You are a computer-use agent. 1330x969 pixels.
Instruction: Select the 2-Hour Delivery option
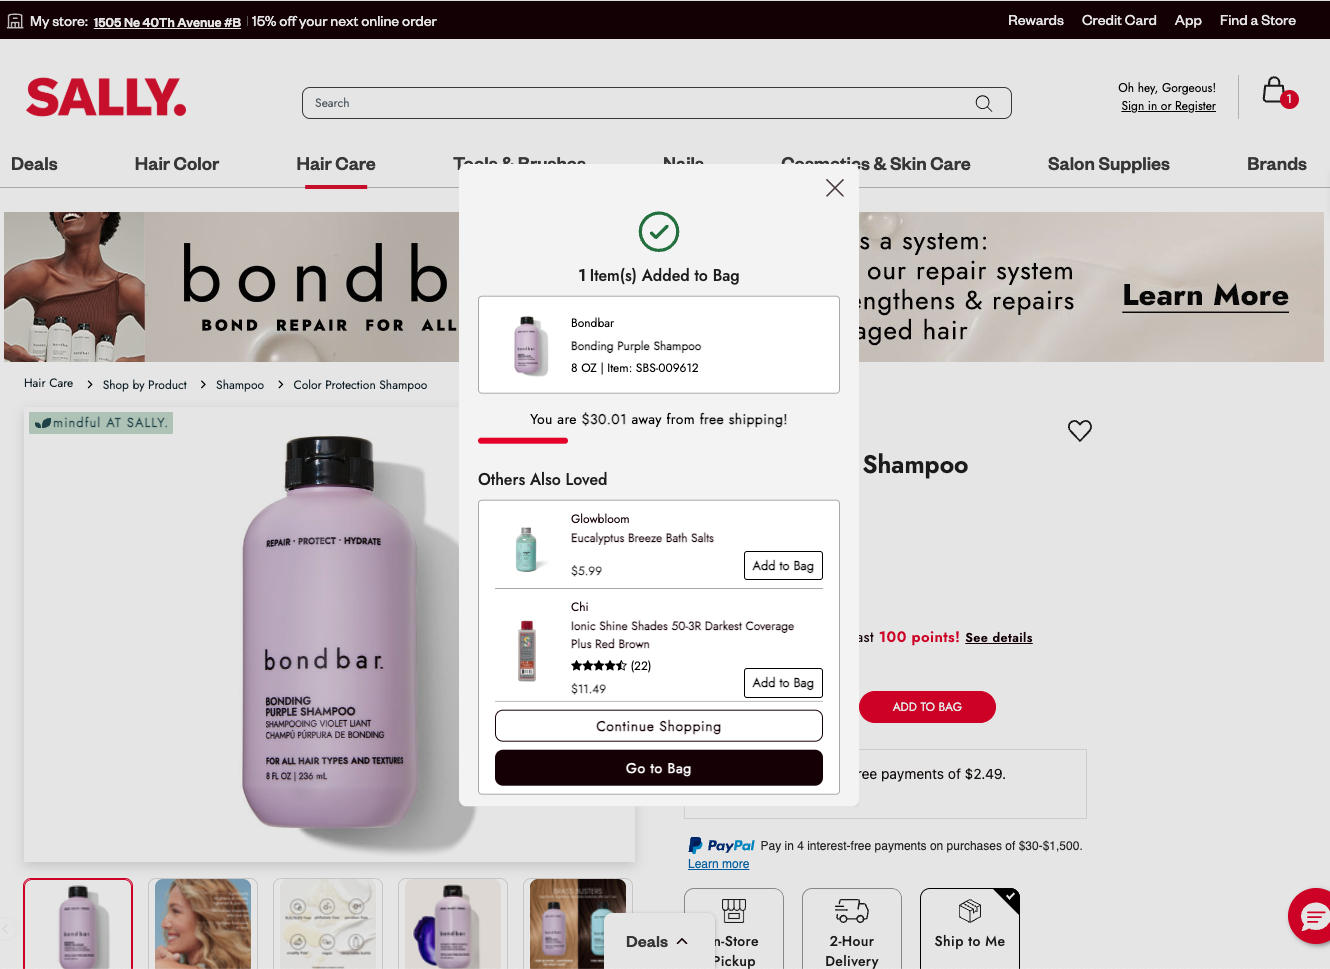pyautogui.click(x=852, y=929)
